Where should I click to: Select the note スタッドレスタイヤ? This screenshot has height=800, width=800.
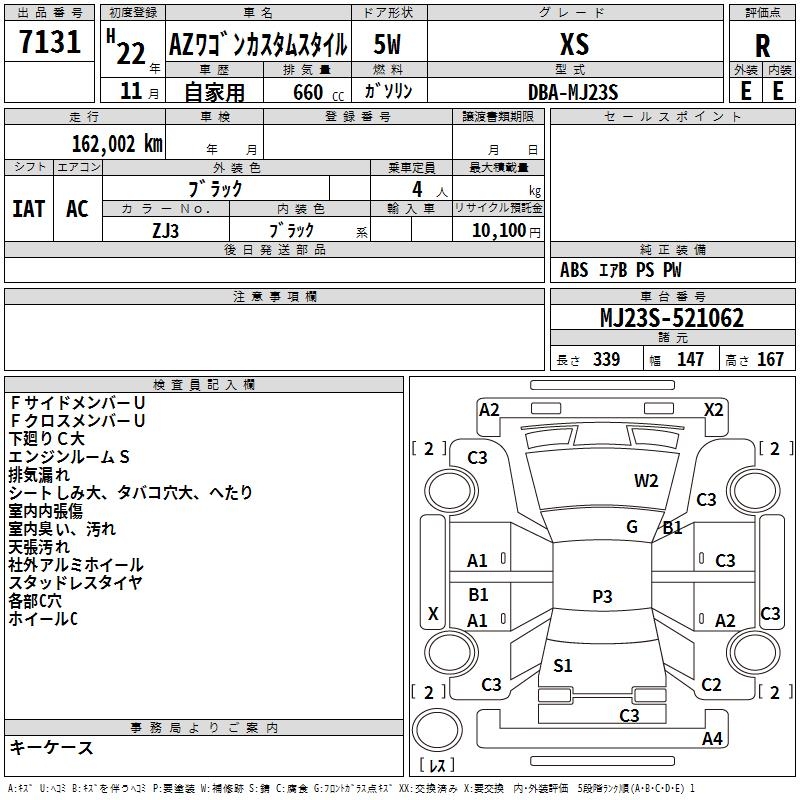click(76, 583)
